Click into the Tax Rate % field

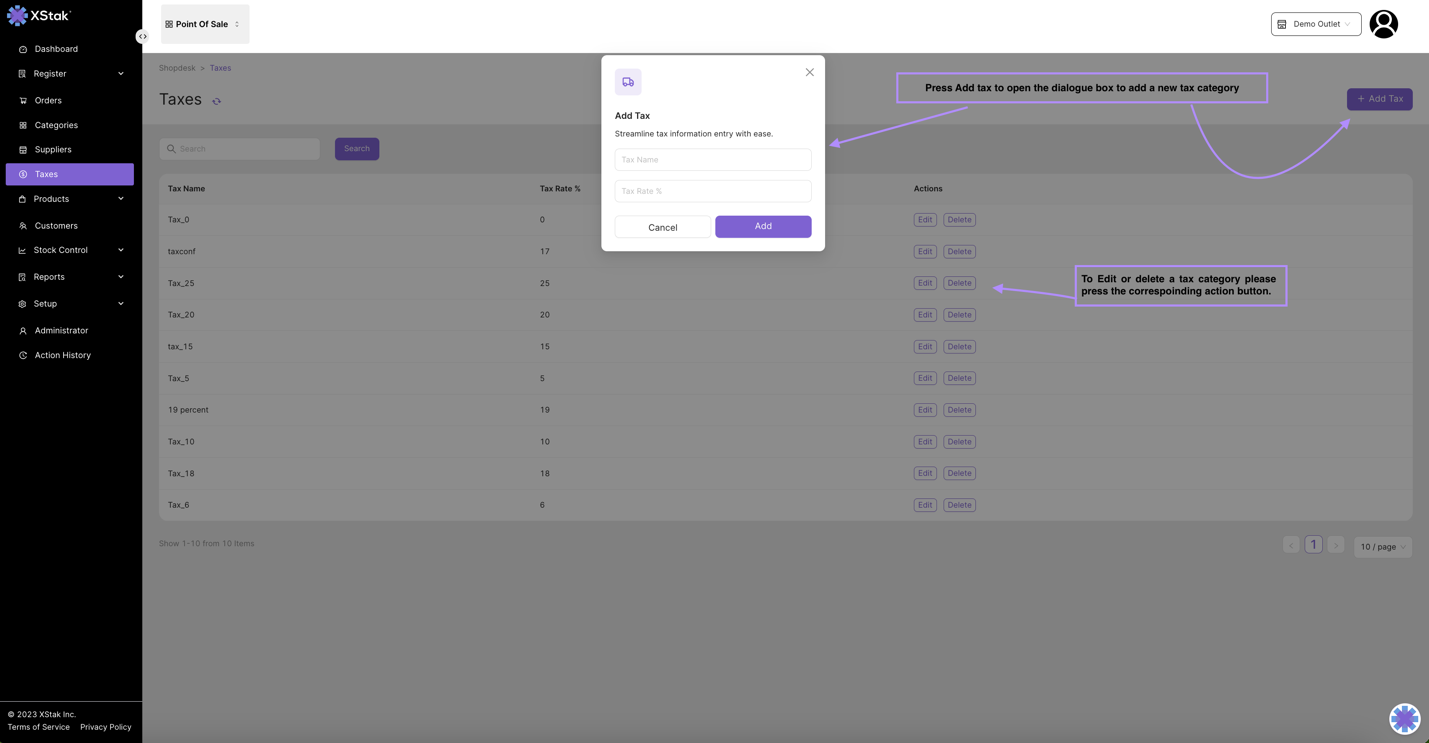pyautogui.click(x=712, y=191)
